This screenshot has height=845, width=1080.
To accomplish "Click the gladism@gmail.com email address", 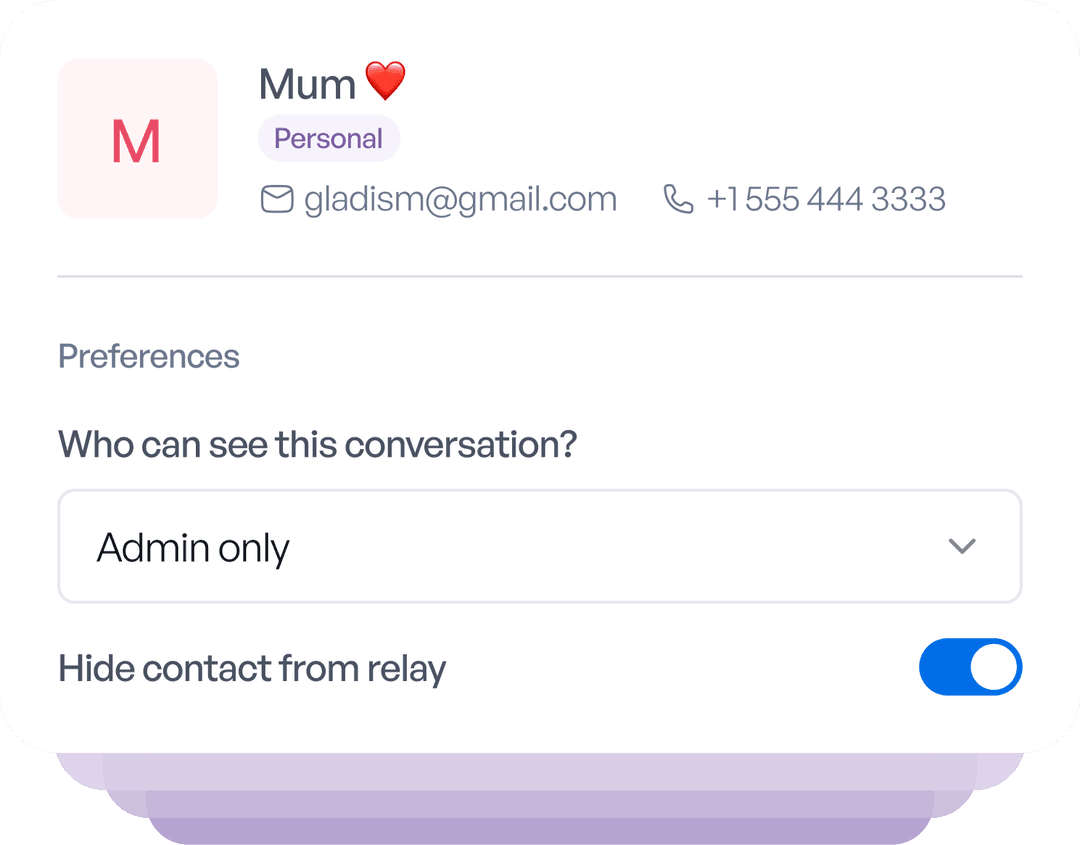I will coord(460,199).
